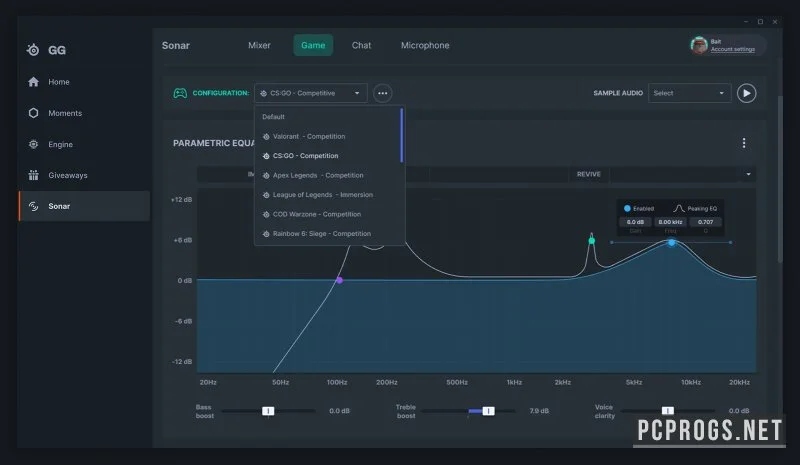Click the Apex Legends preset icon
This screenshot has width=800, height=465.
coord(266,176)
